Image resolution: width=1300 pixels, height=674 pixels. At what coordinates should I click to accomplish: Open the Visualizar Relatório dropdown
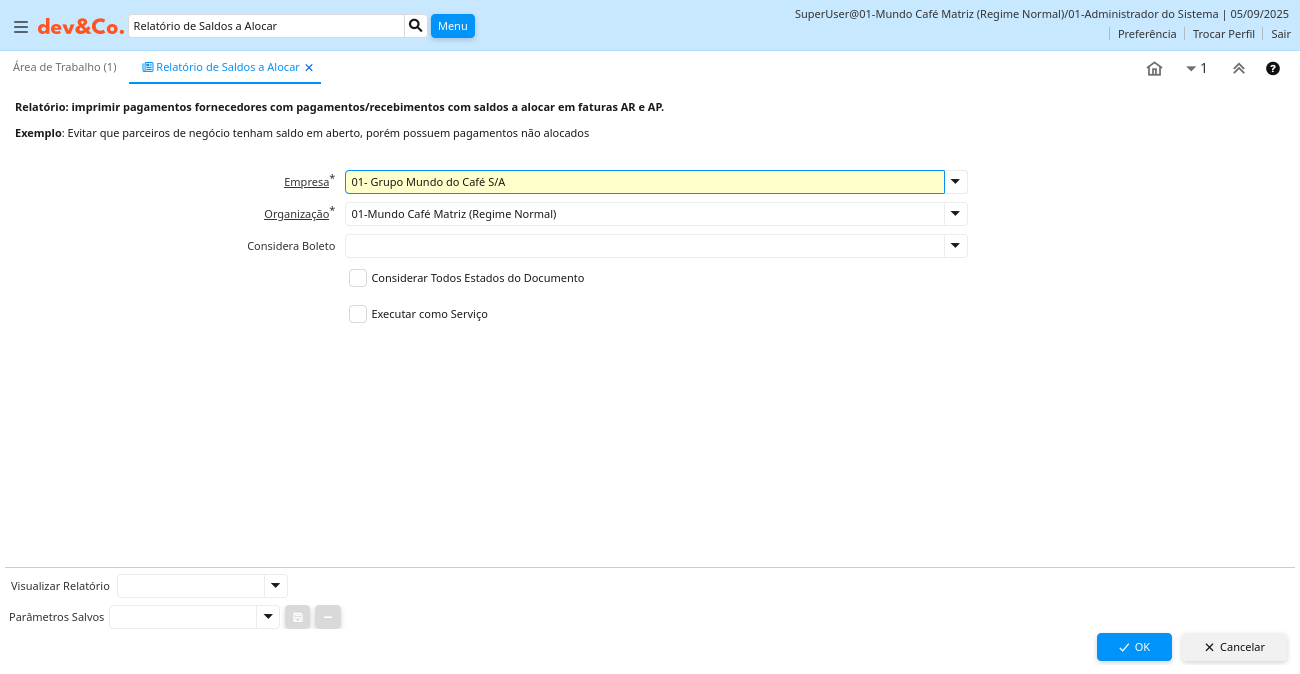pyautogui.click(x=275, y=586)
